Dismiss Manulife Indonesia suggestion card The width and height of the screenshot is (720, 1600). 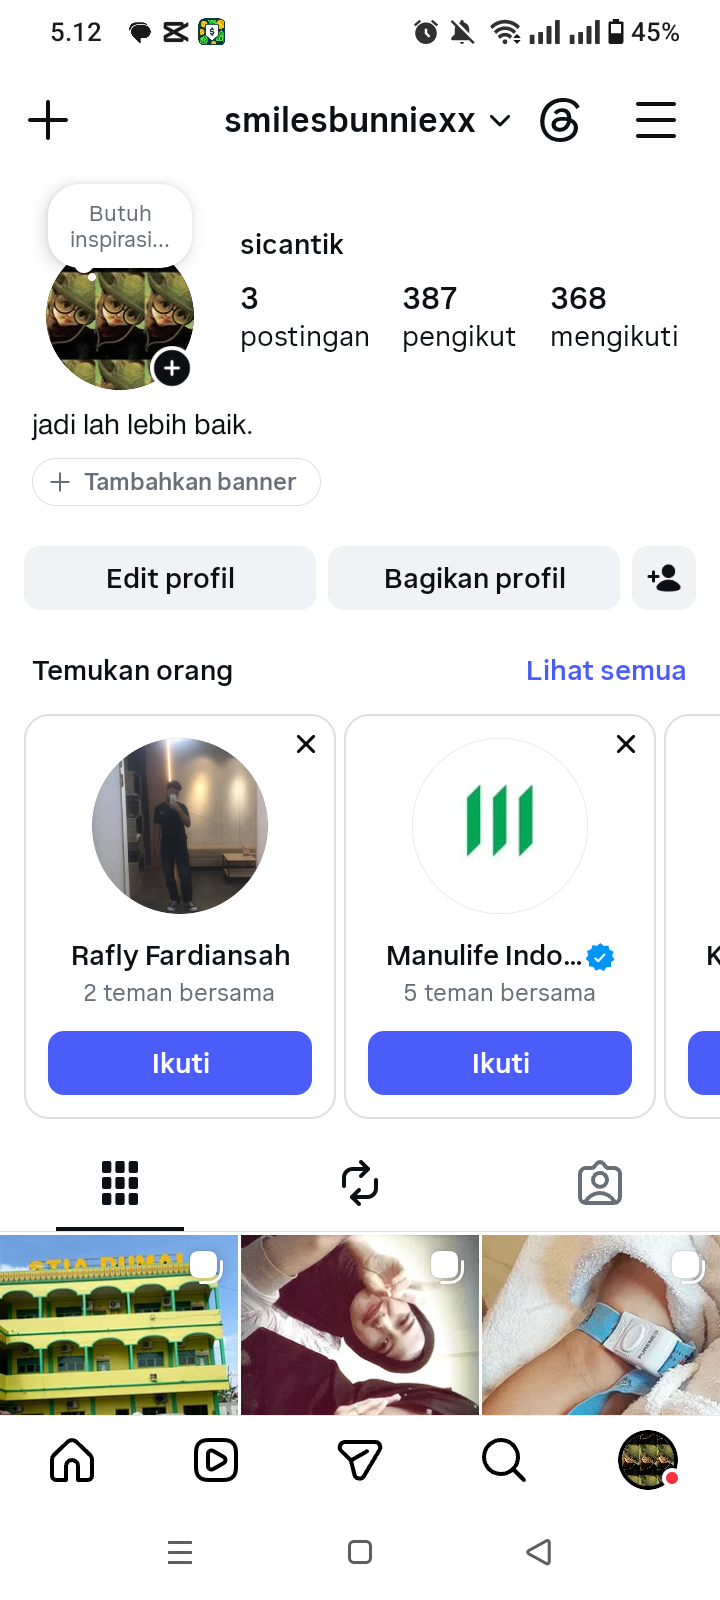[626, 744]
